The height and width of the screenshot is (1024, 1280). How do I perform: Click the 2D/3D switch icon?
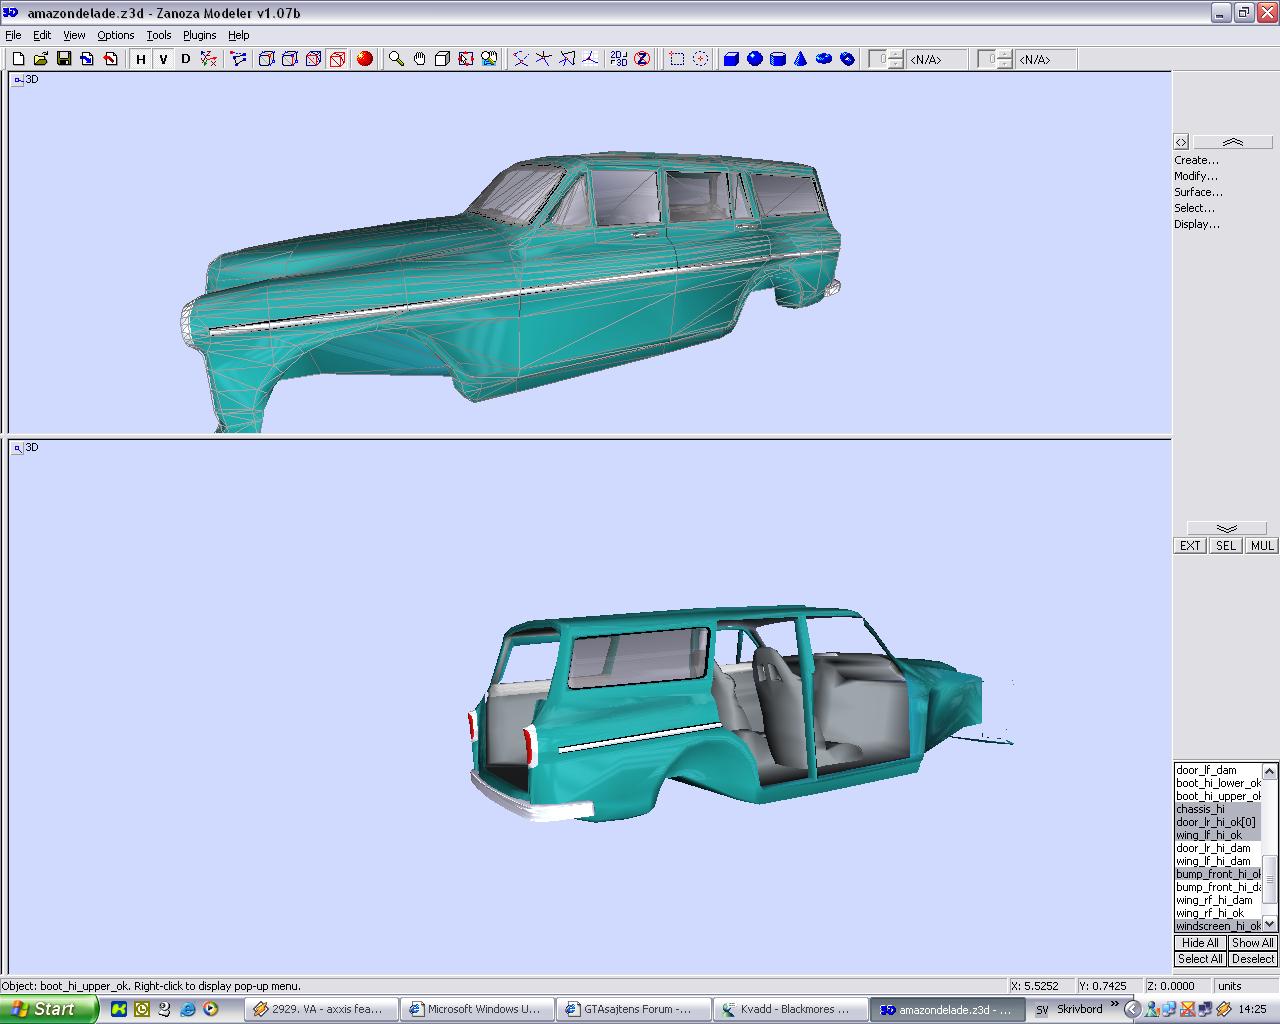click(618, 59)
